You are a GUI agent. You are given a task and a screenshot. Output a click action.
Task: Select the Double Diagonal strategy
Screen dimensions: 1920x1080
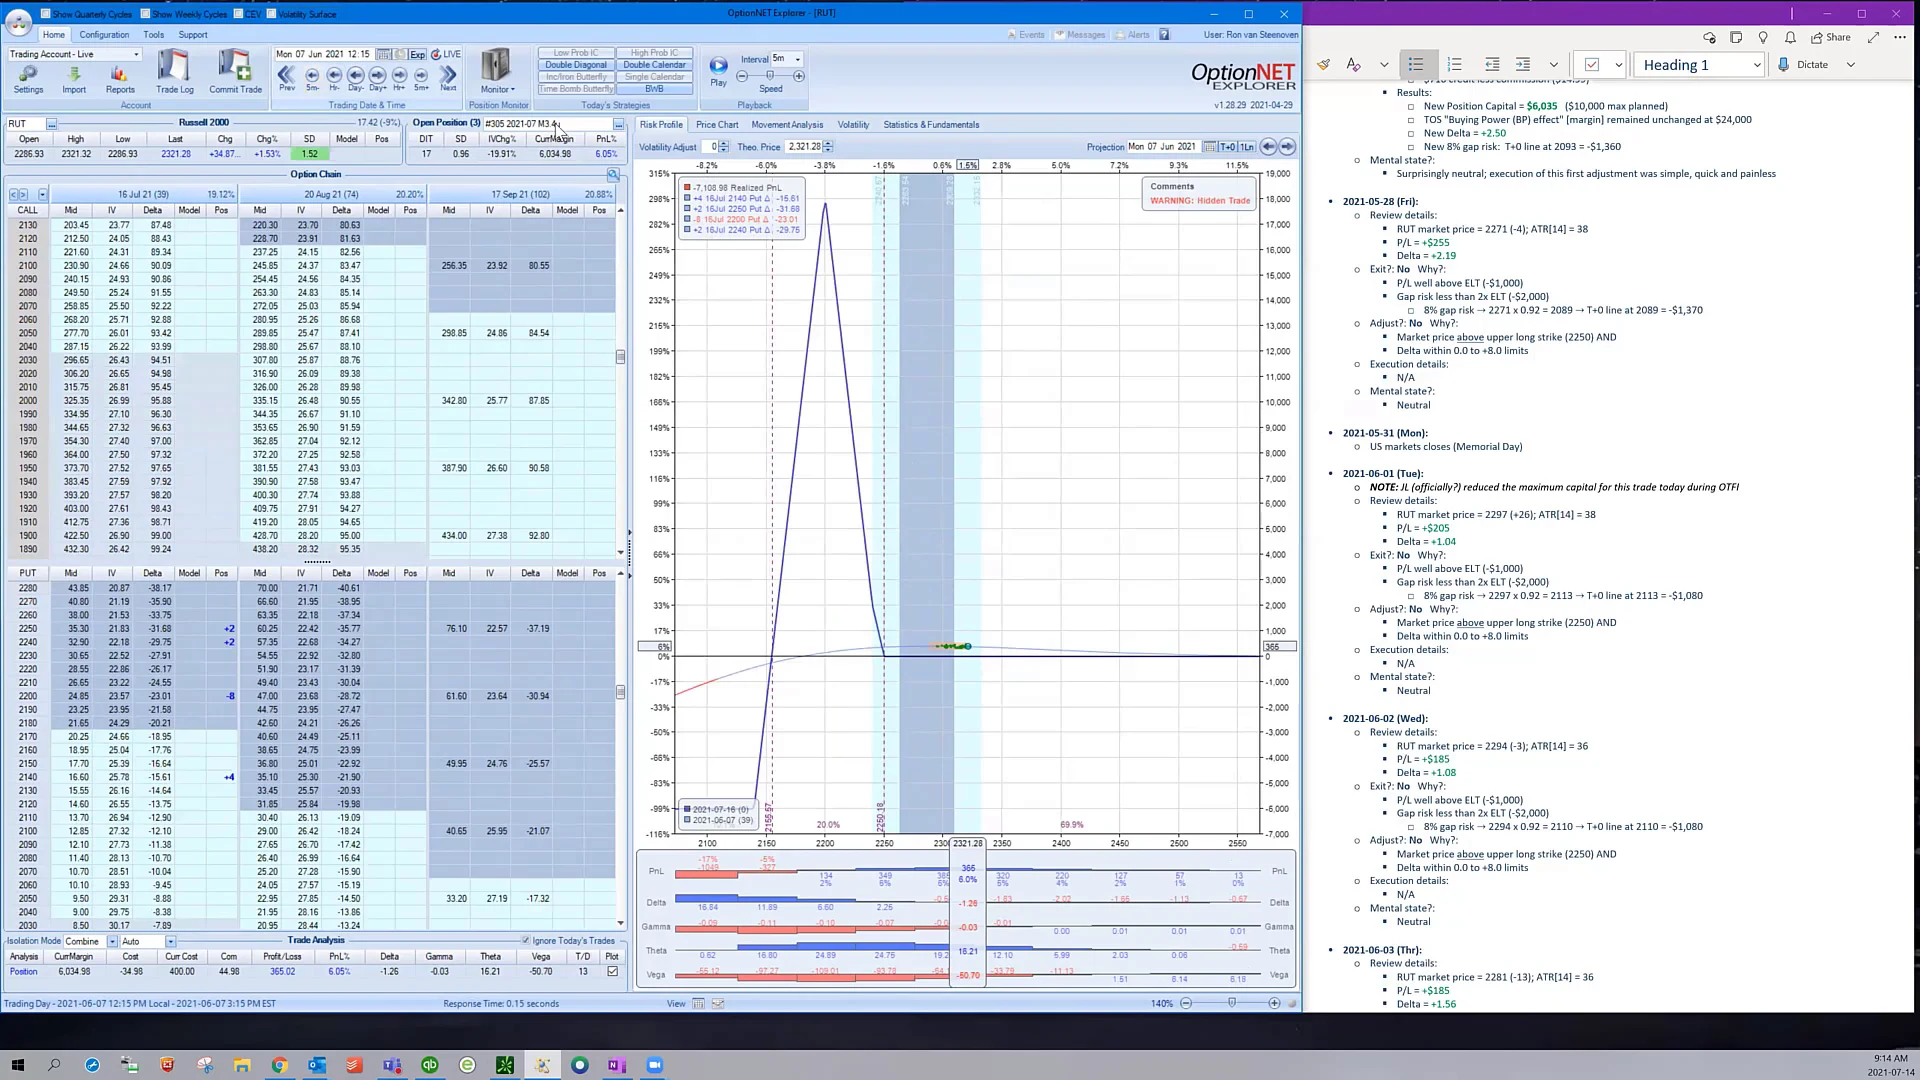point(576,65)
